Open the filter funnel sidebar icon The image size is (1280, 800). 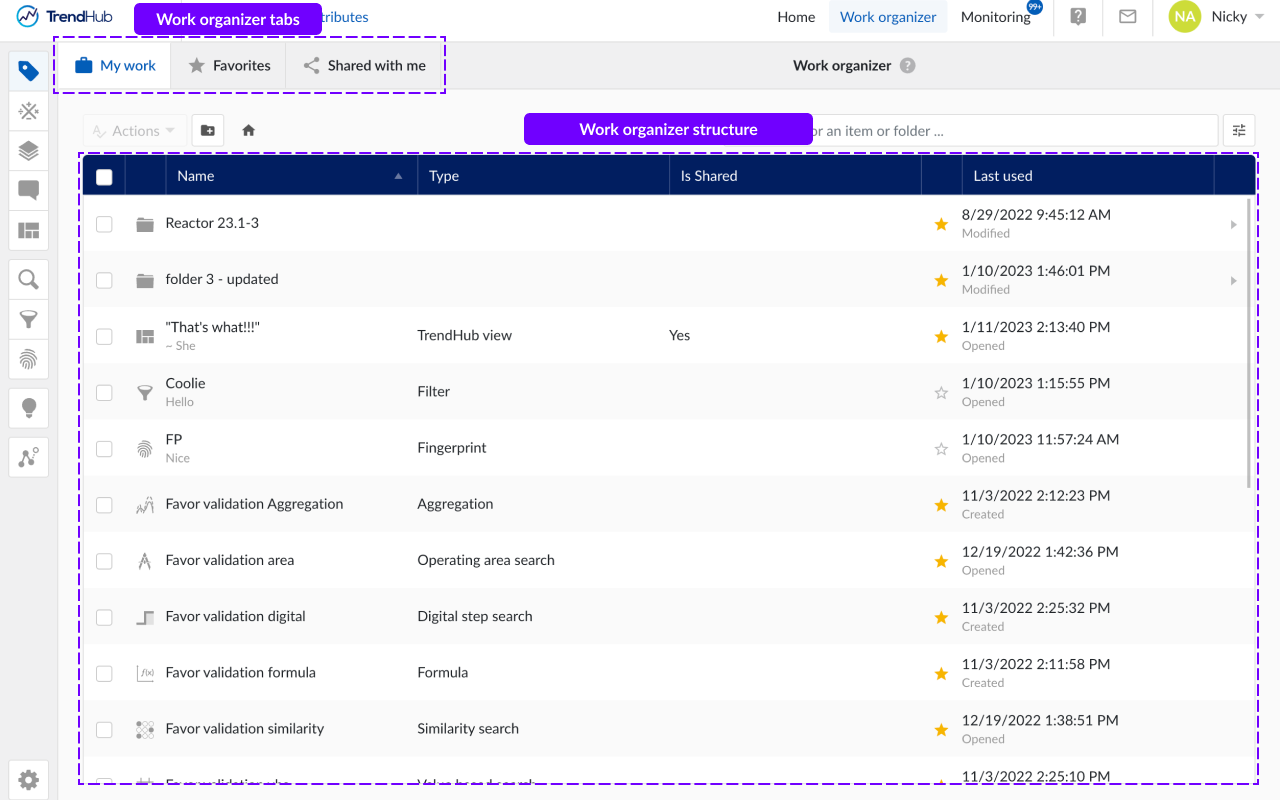29,319
